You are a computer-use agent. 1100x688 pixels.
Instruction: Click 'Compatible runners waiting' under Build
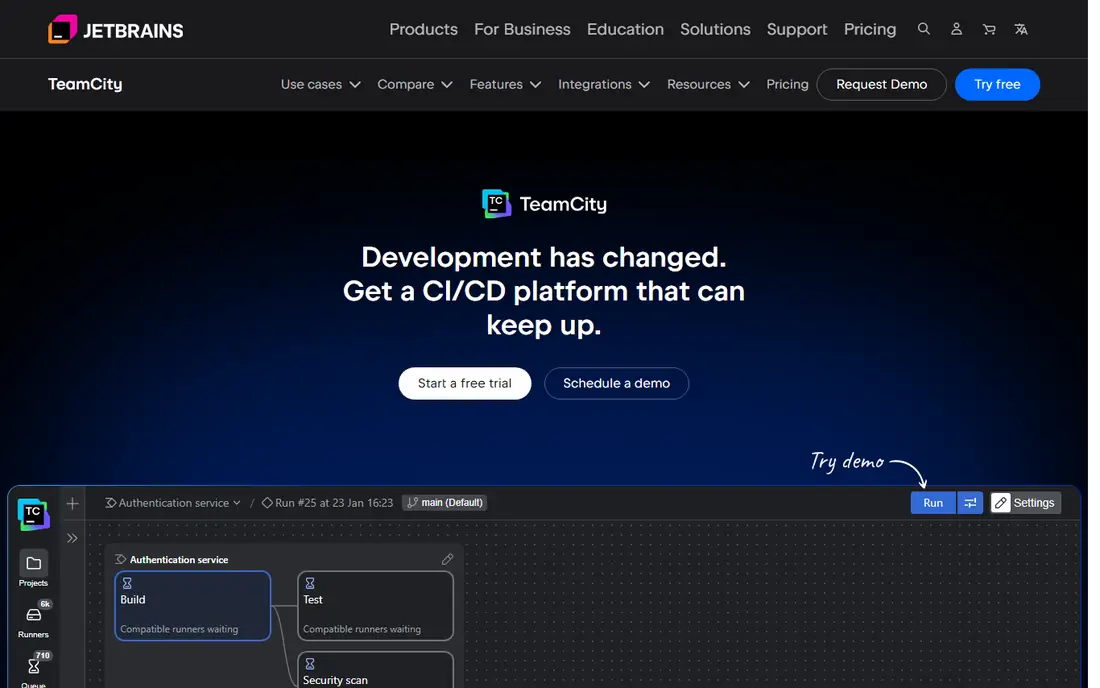coord(179,629)
